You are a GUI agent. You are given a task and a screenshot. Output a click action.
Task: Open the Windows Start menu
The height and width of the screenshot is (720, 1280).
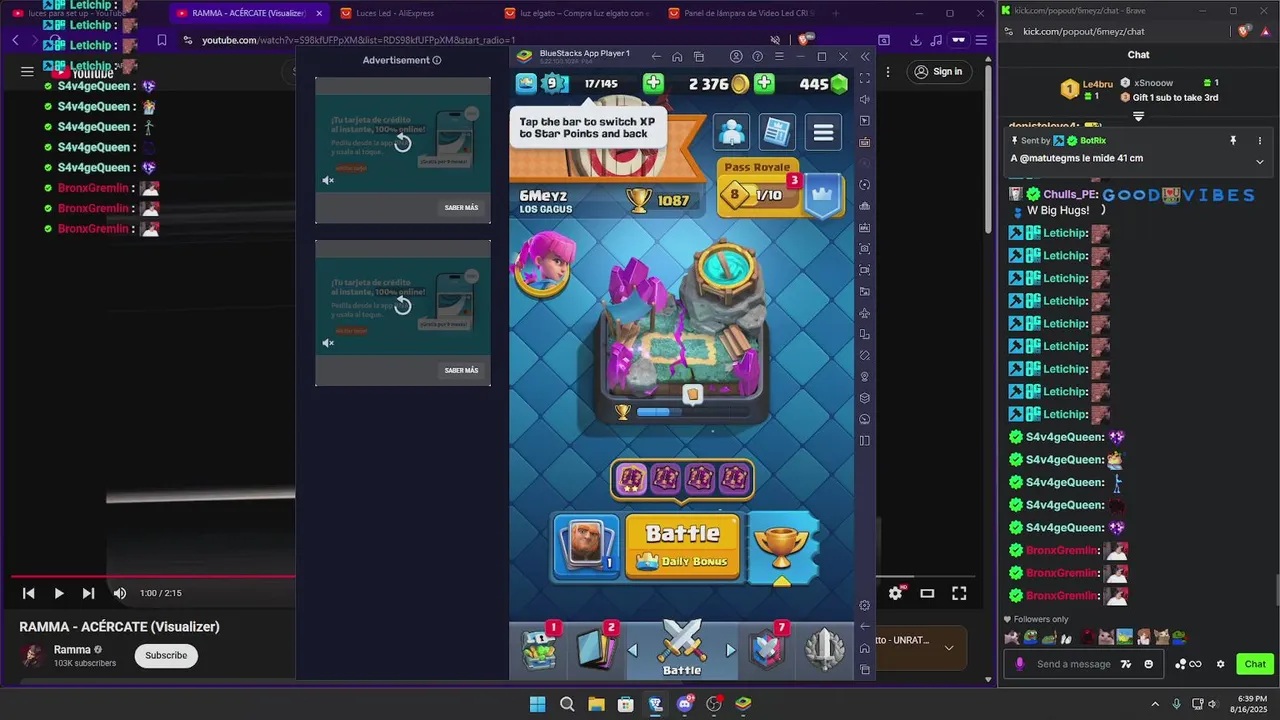pyautogui.click(x=537, y=704)
